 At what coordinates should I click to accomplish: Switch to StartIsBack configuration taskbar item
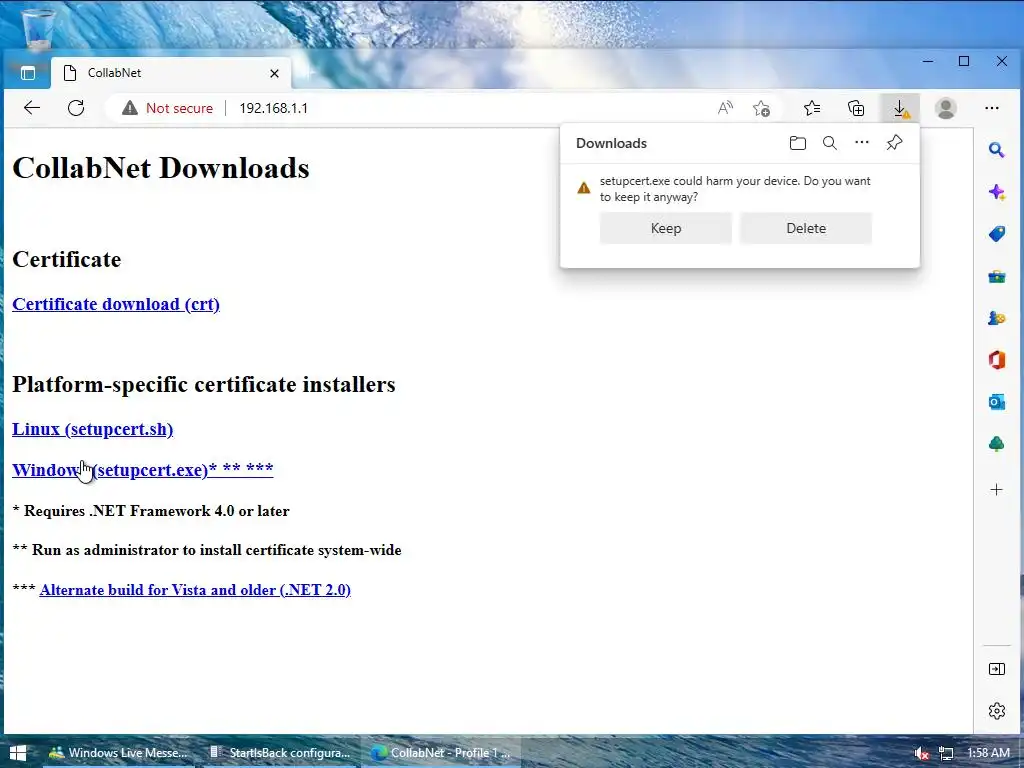280,753
